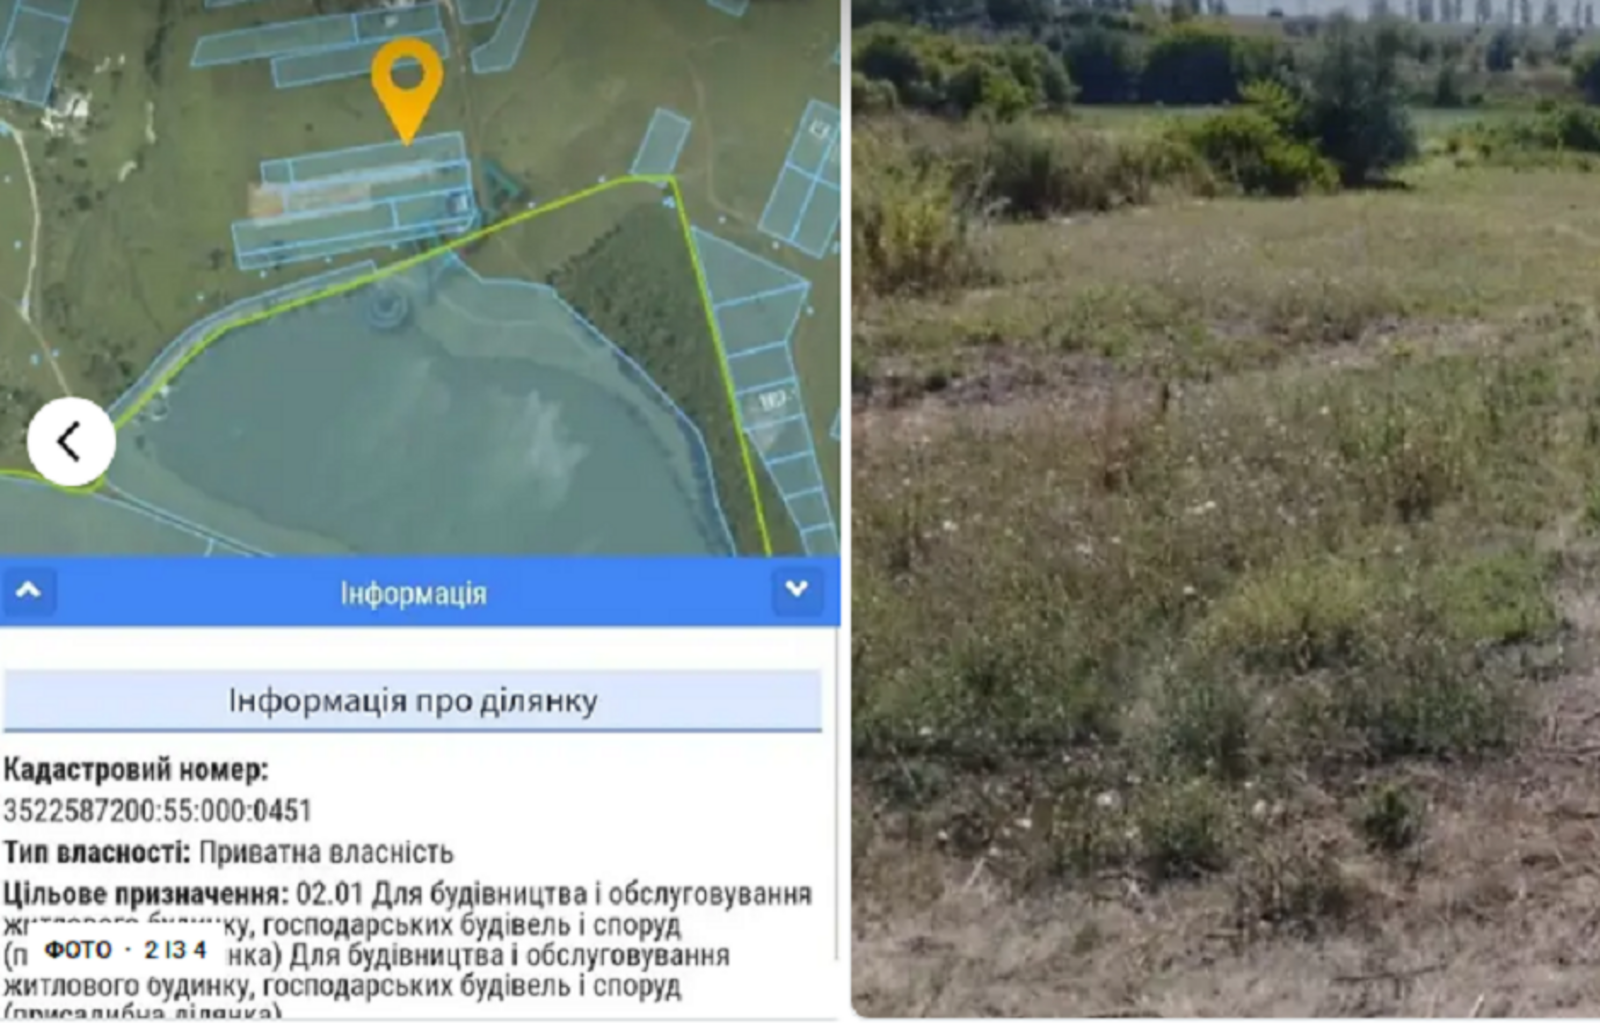Click the Кадастровий номер label
The image size is (1600, 1023).
[x=135, y=769]
